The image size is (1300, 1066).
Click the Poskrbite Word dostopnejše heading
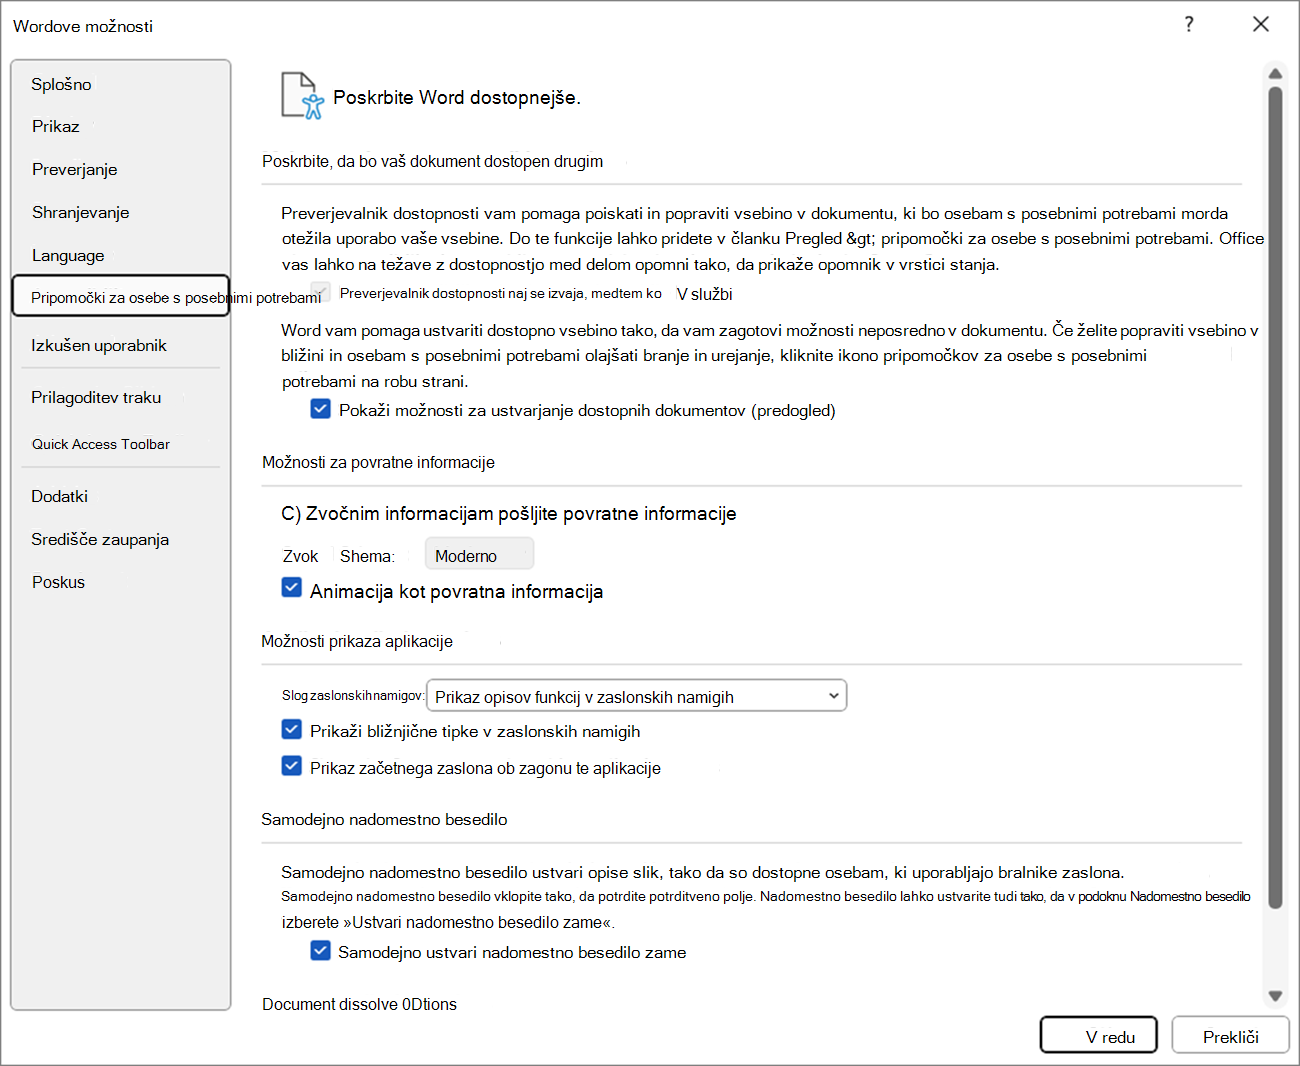pos(457,98)
